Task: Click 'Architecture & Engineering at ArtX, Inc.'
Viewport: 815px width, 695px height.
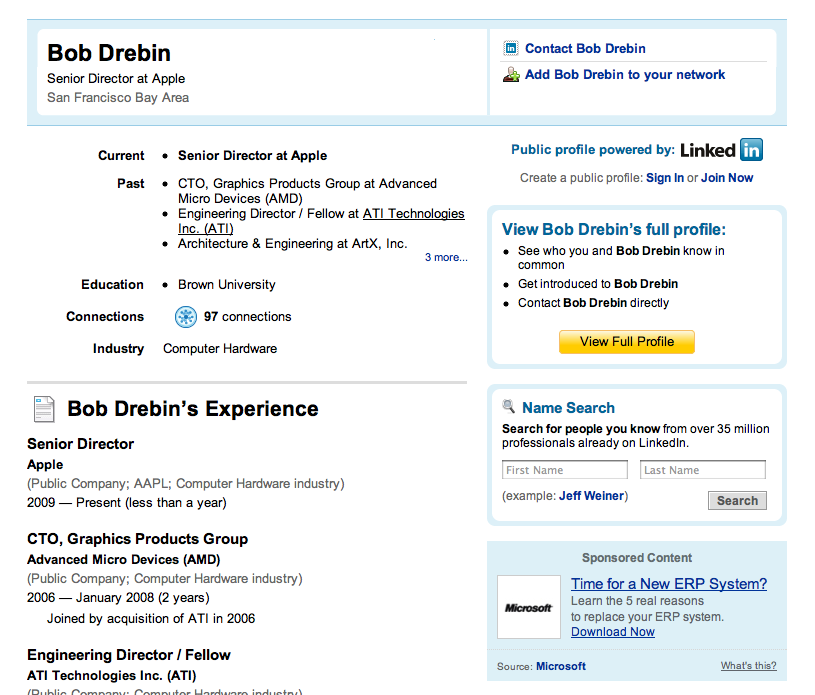Action: pyautogui.click(x=293, y=244)
